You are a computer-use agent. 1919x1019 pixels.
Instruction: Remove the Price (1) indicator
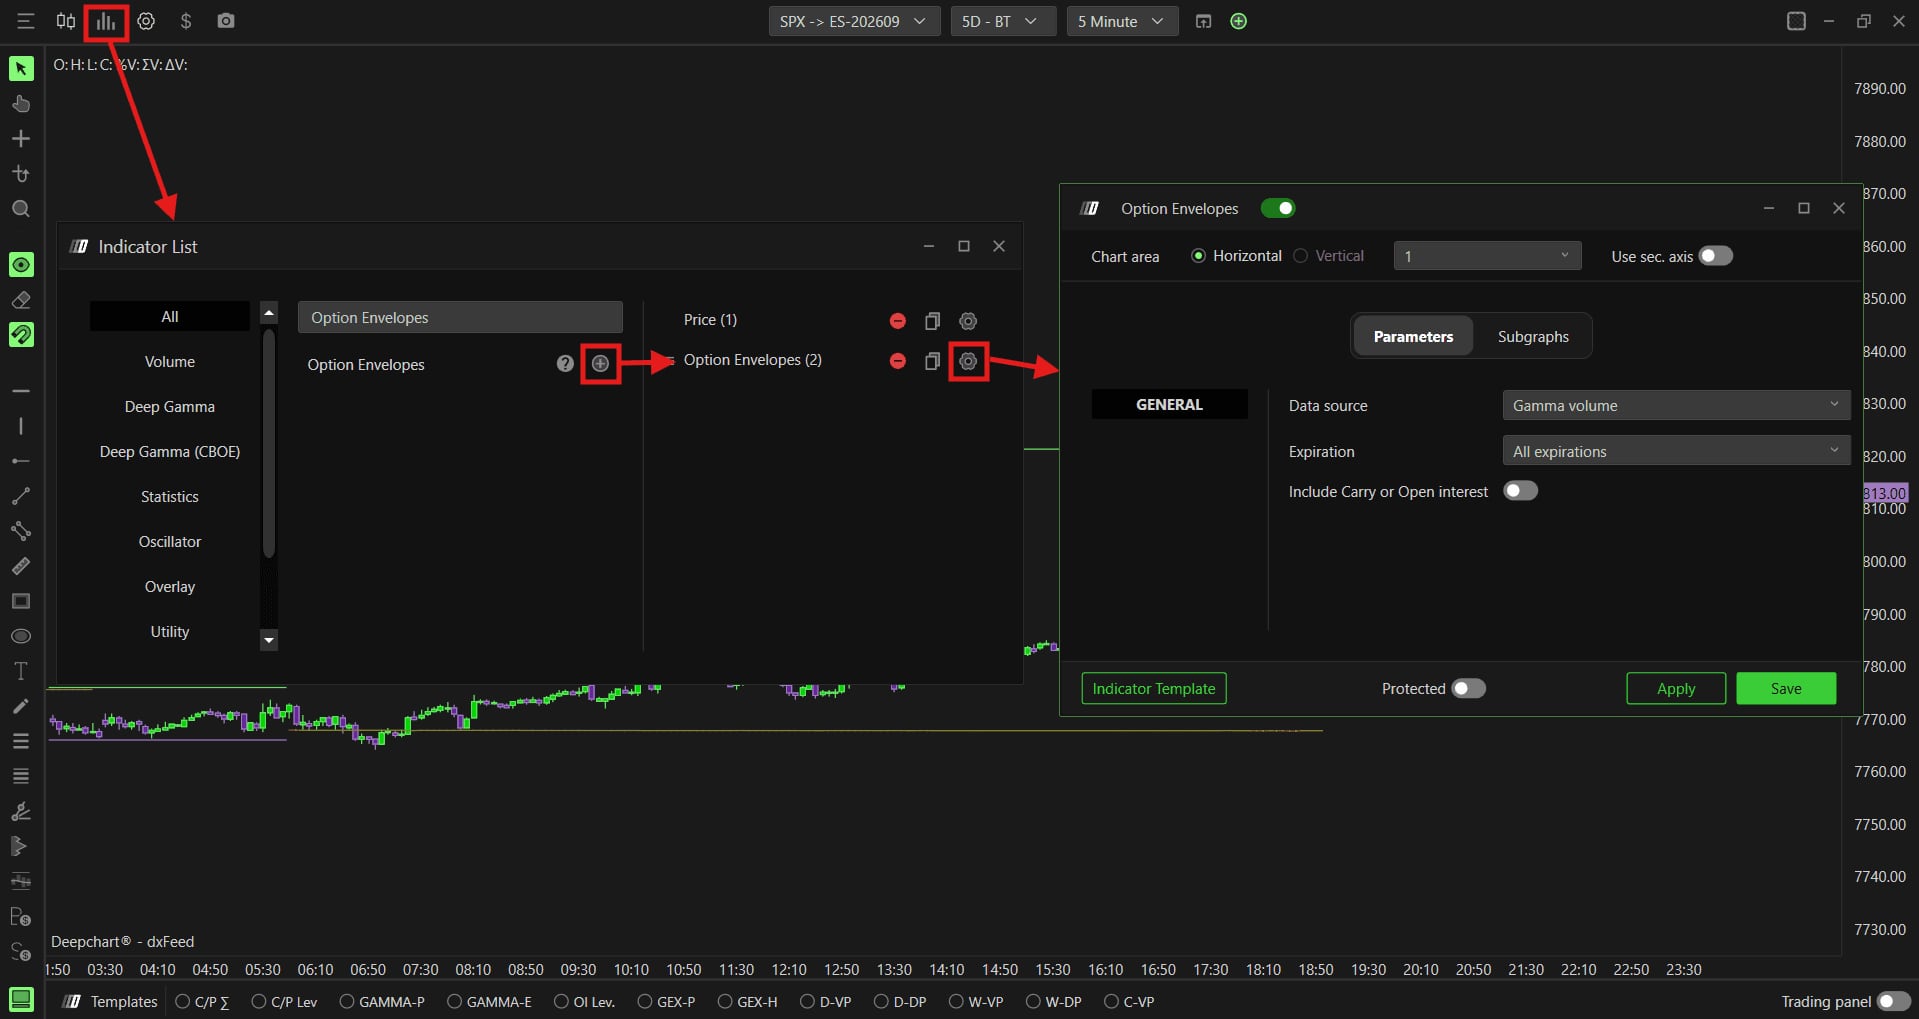(898, 321)
